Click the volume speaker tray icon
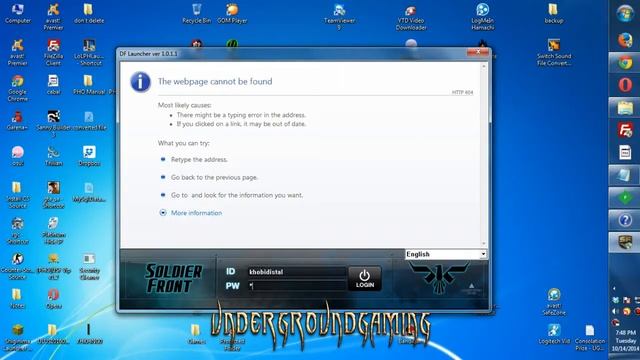This screenshot has height=360, width=640. pyautogui.click(x=616, y=311)
